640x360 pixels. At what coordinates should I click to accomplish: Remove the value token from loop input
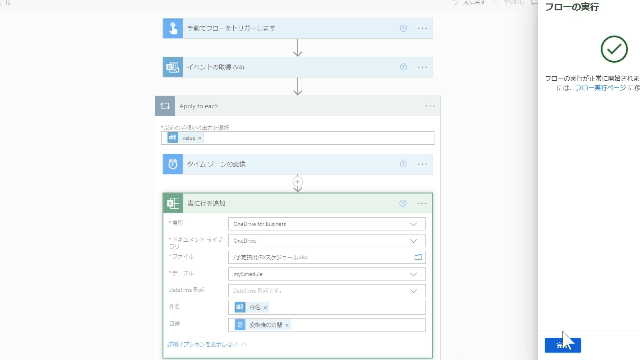click(200, 138)
